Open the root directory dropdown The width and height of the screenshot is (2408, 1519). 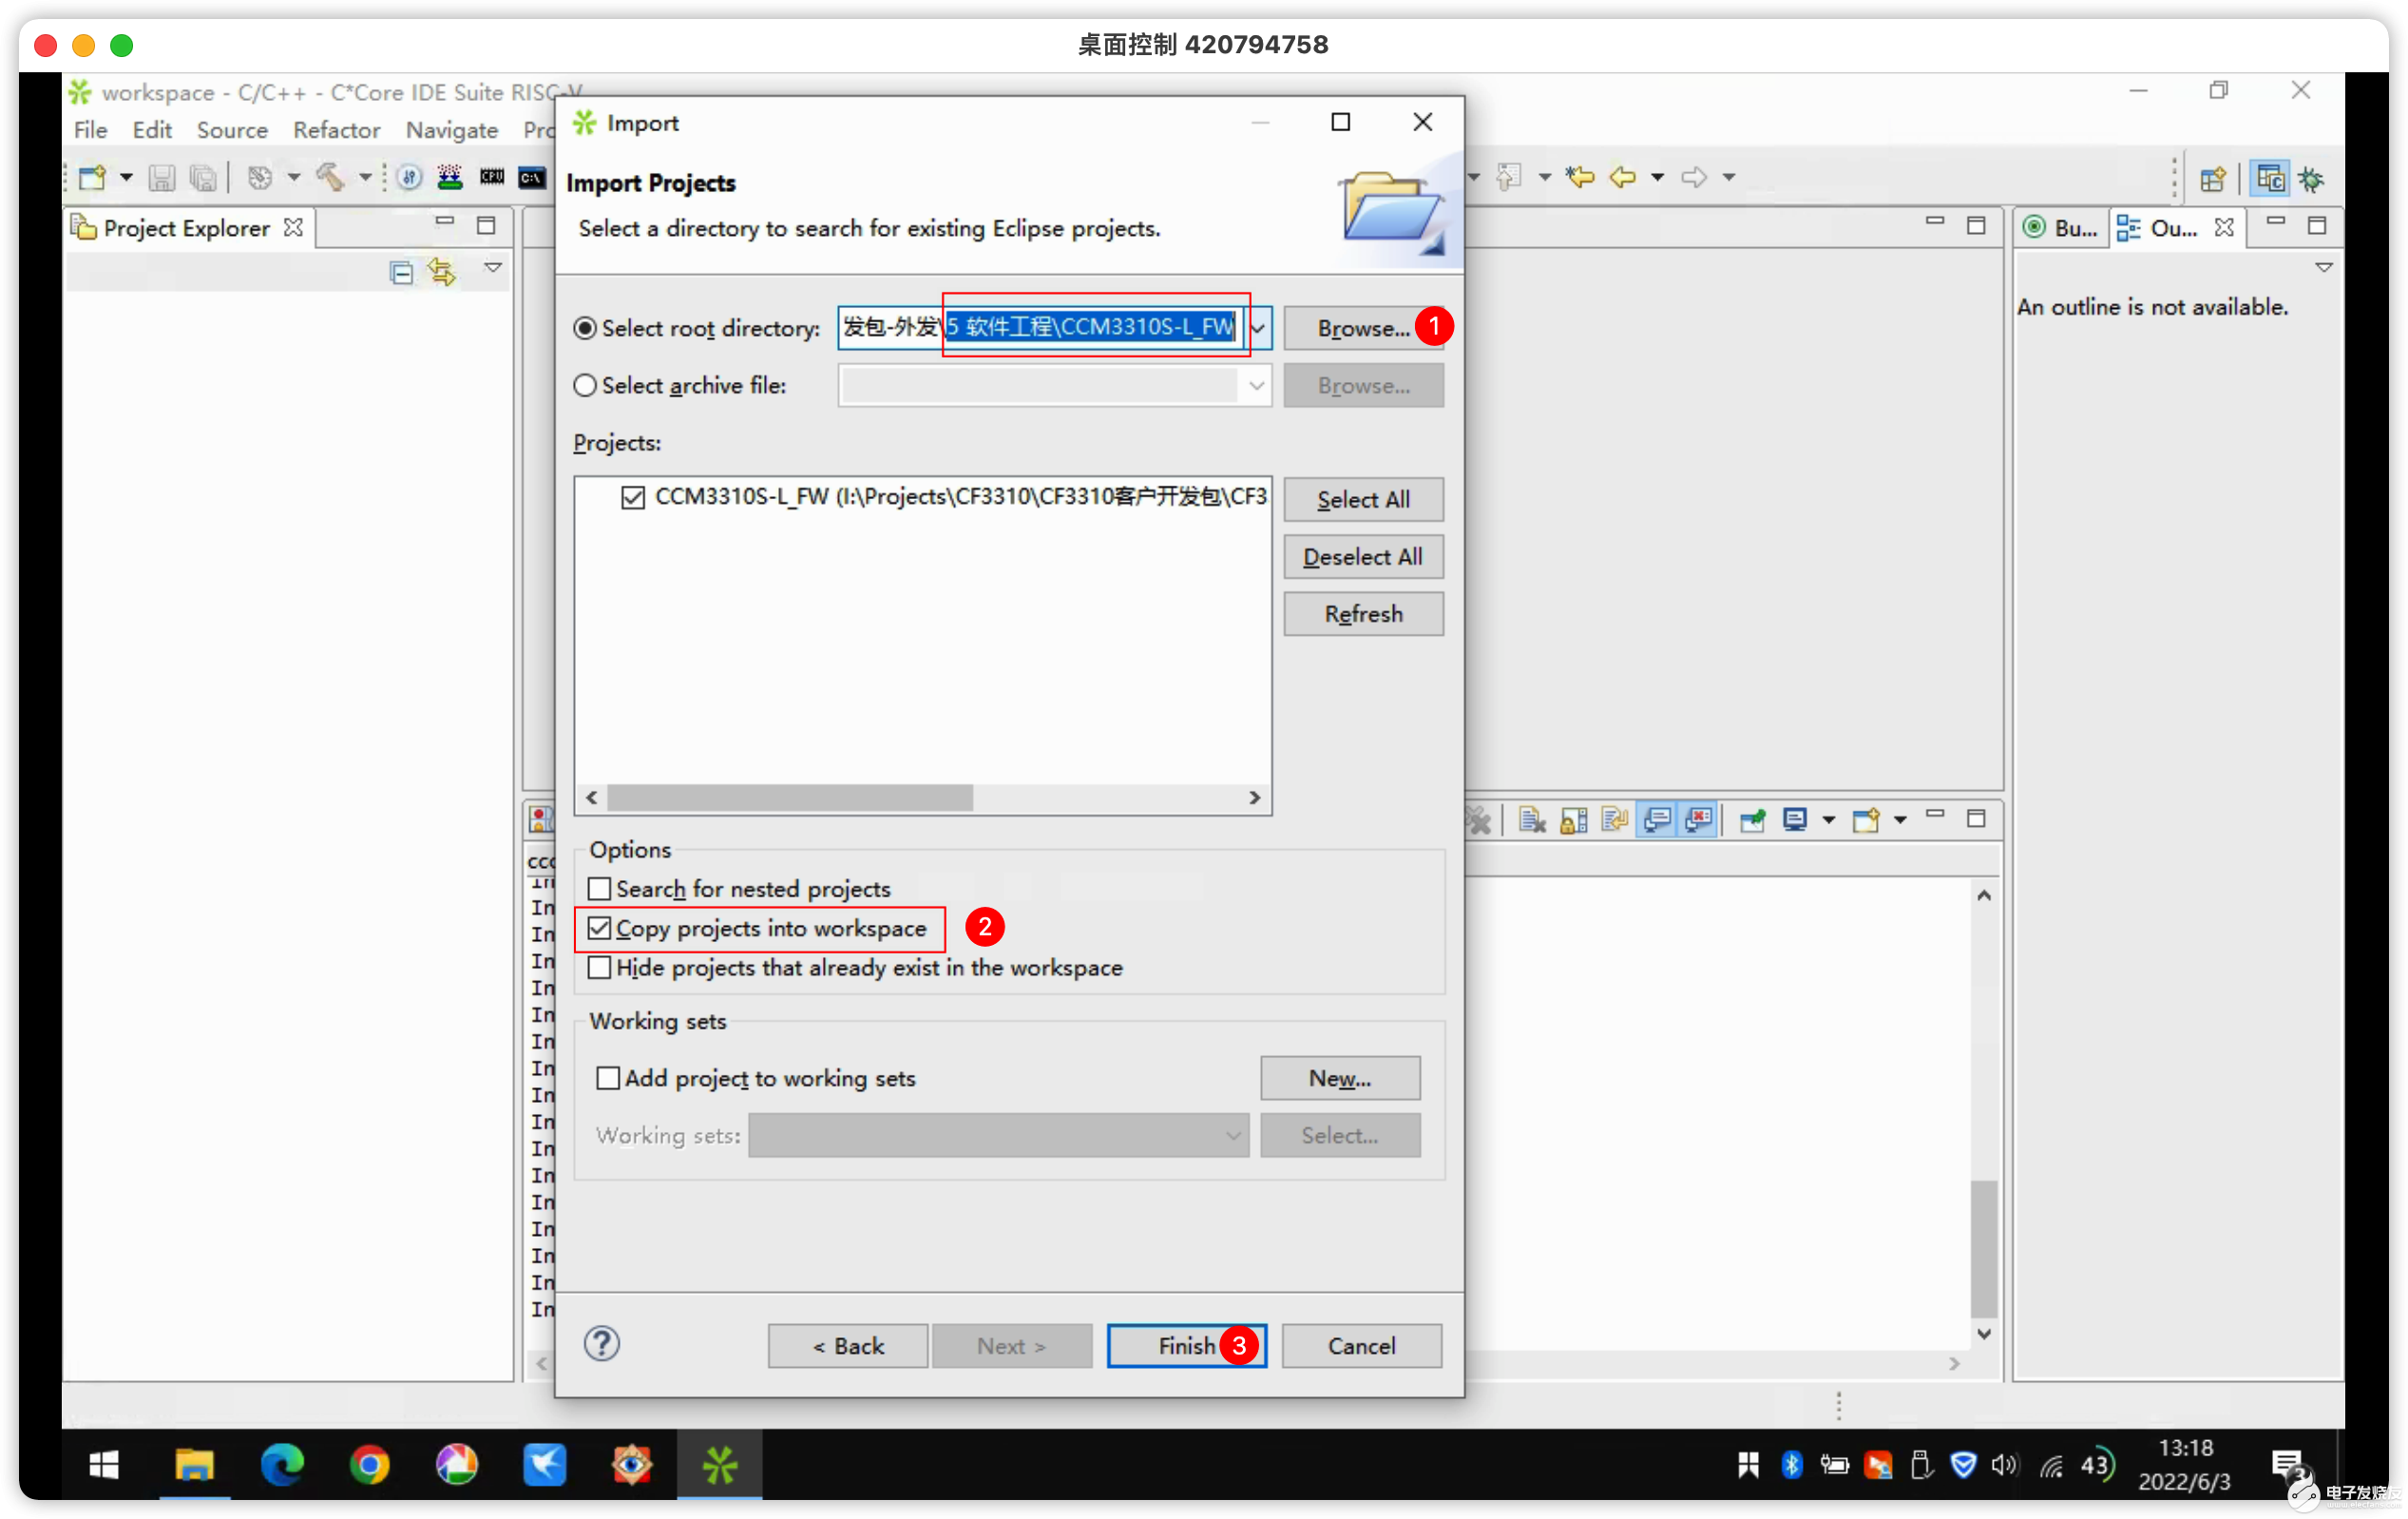(x=1259, y=327)
